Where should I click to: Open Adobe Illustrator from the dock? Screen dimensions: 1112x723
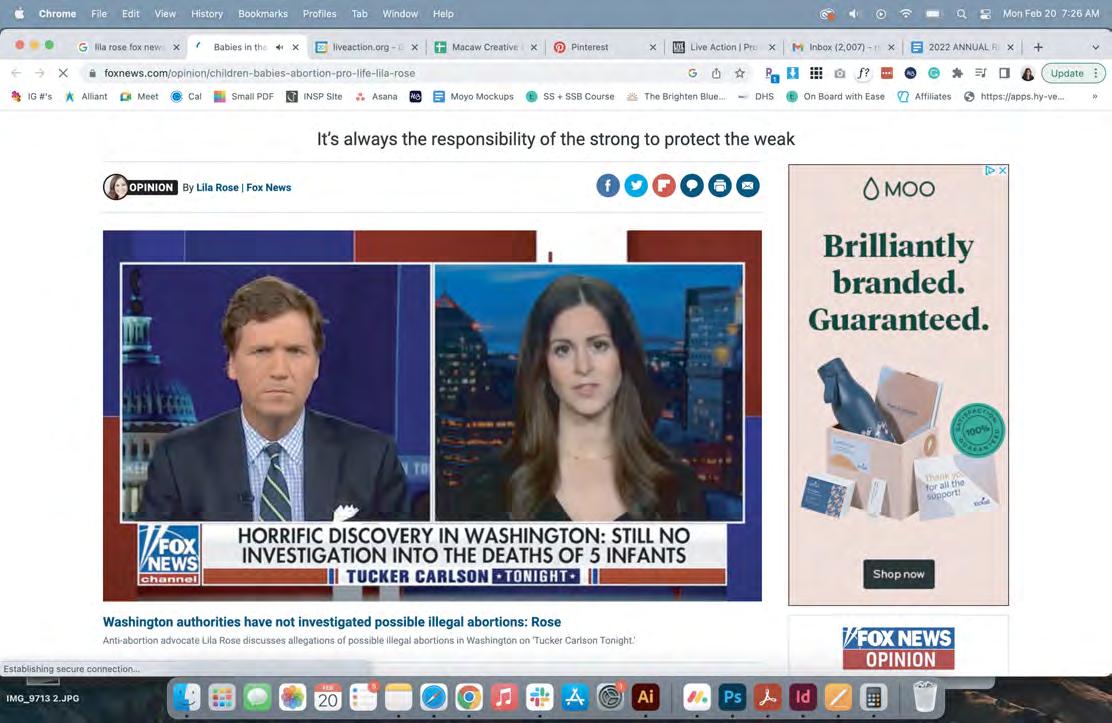coord(645,697)
